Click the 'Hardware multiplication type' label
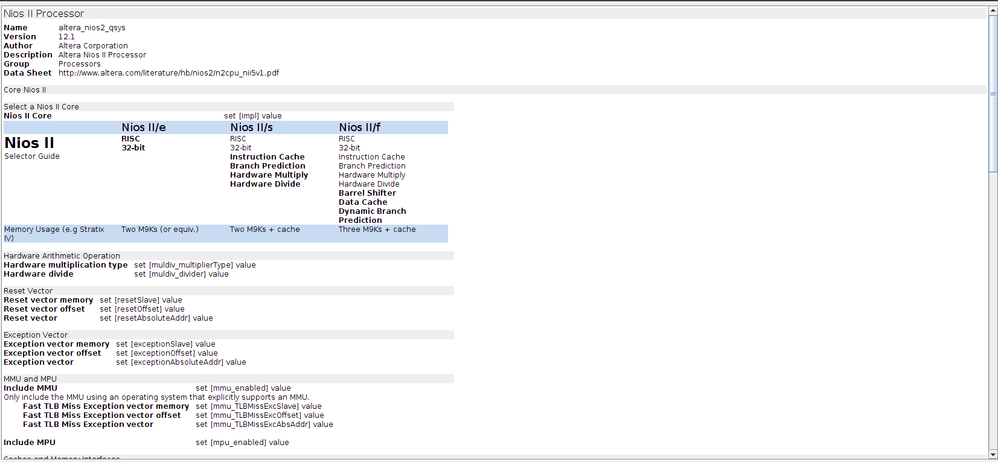The width and height of the screenshot is (998, 462). (66, 265)
